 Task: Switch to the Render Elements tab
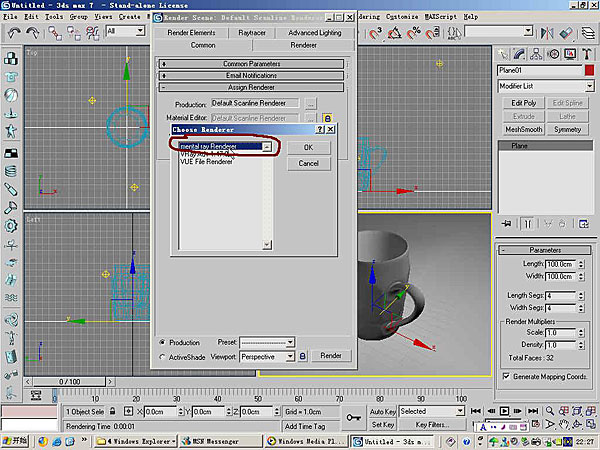coord(191,33)
